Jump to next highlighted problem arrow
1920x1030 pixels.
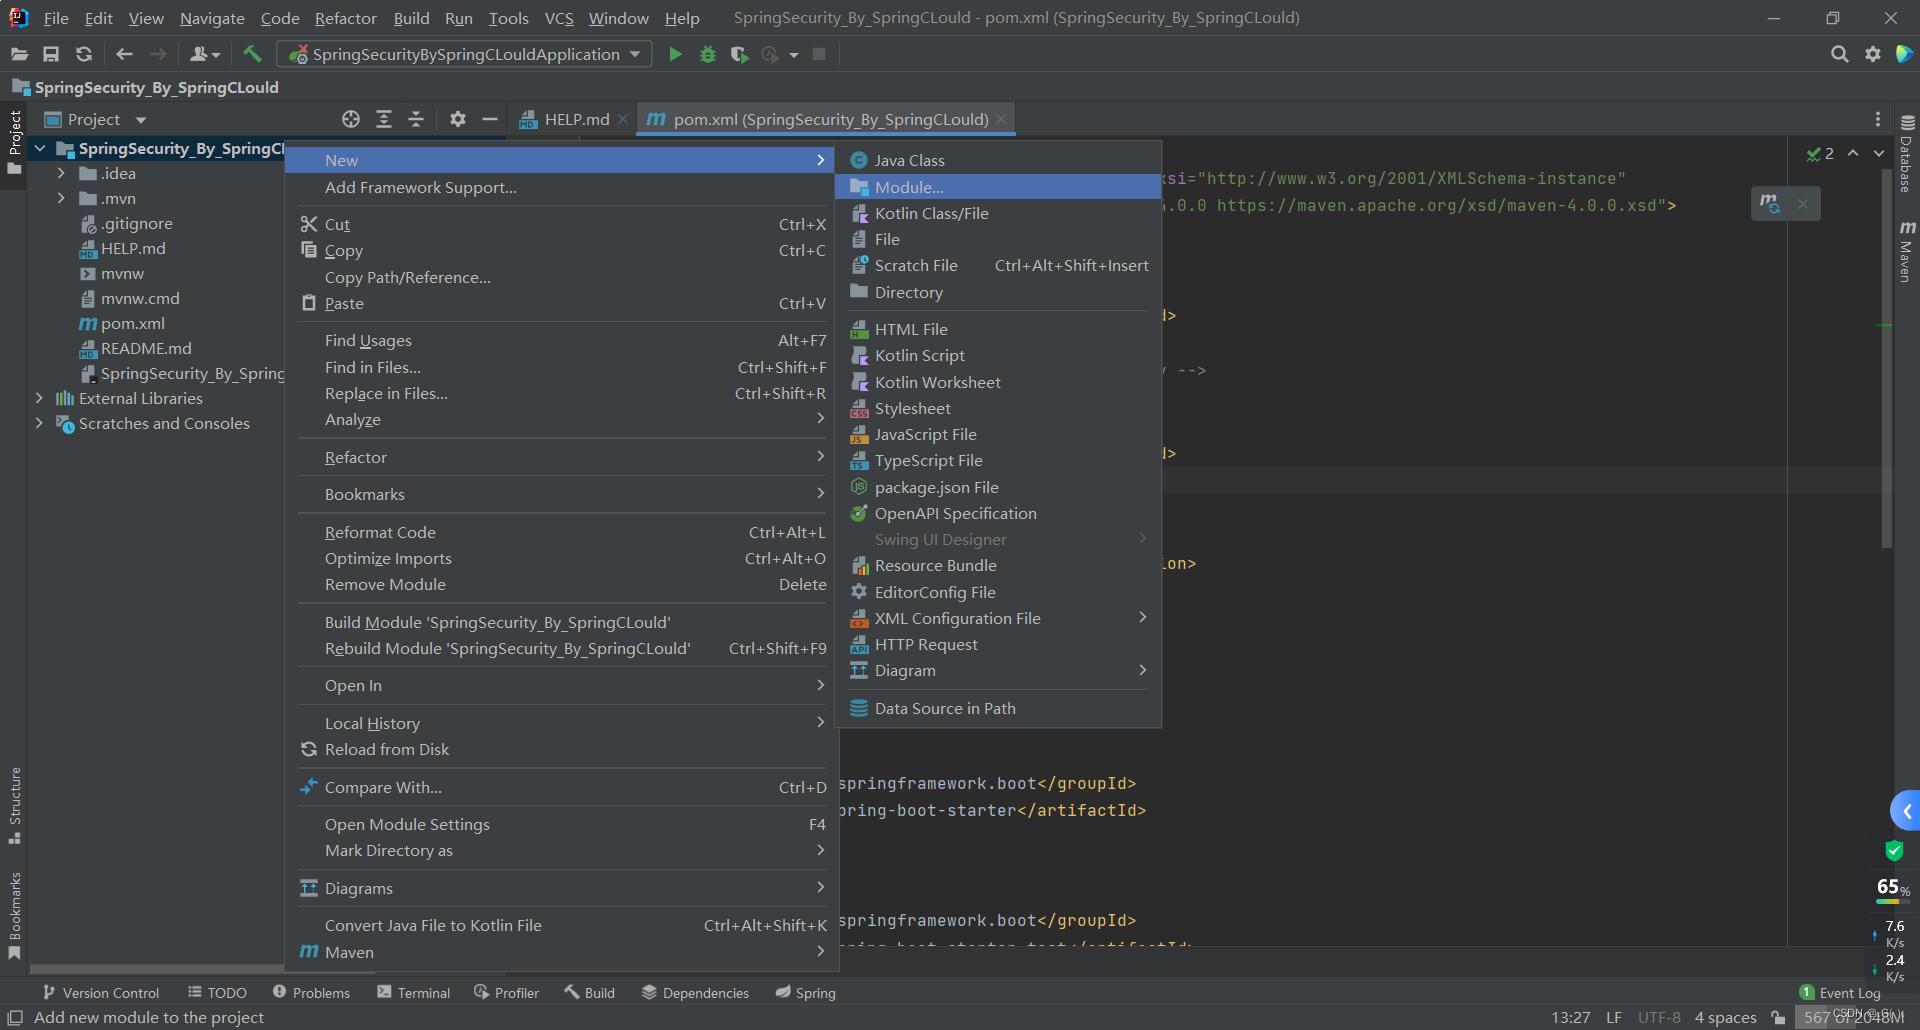(x=1879, y=153)
